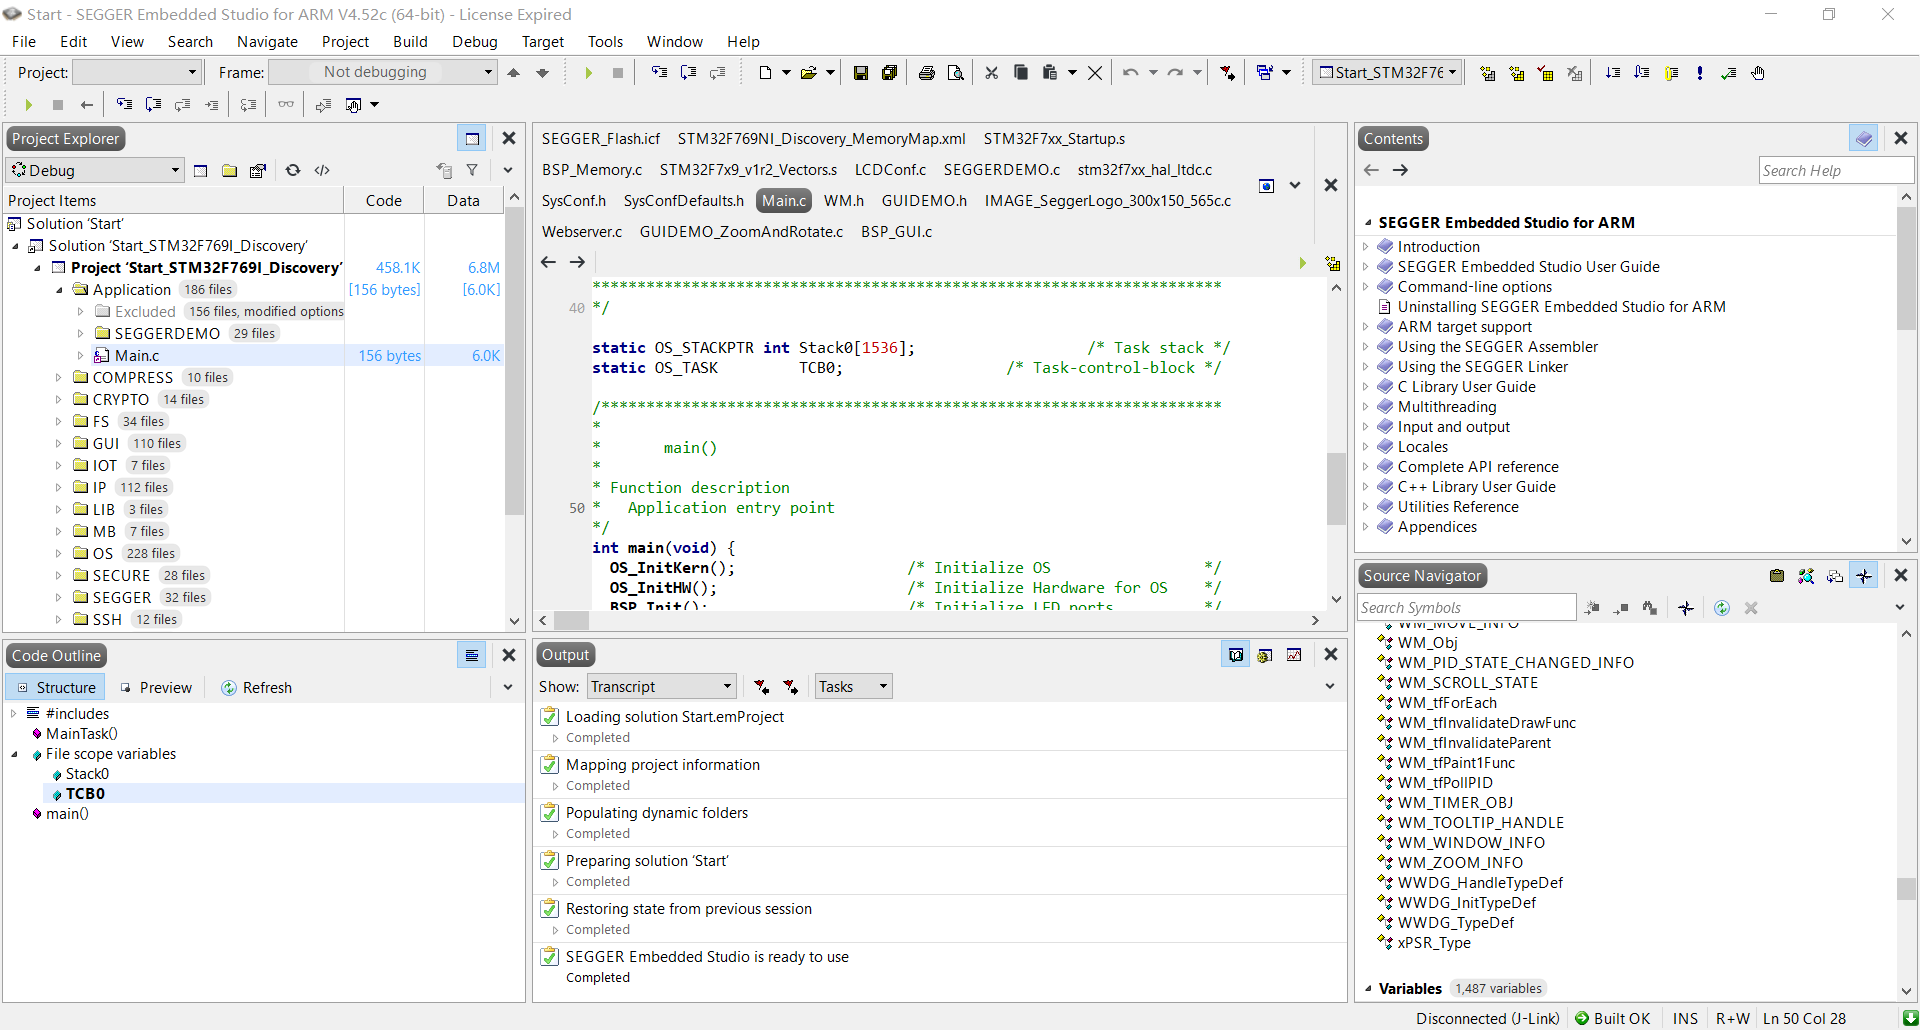The height and width of the screenshot is (1030, 1920).
Task: Toggle Source Navigator blue cross button
Action: pyautogui.click(x=1864, y=575)
